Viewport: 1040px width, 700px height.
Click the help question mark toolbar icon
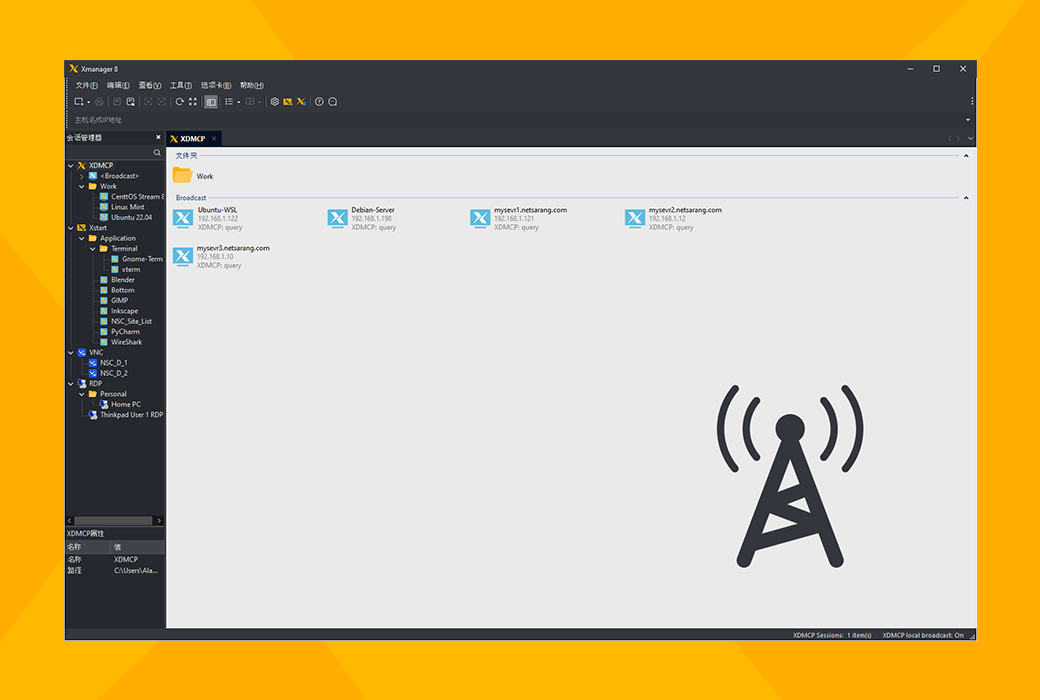point(319,102)
